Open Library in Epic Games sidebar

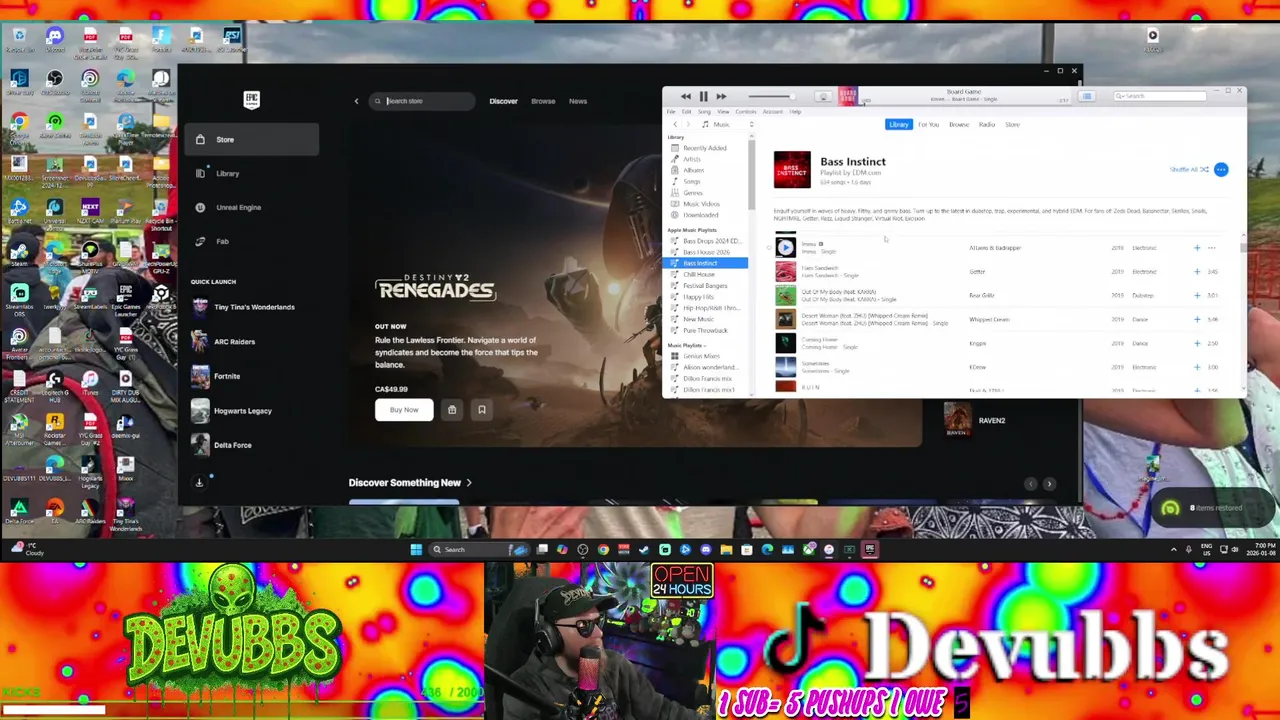click(x=252, y=174)
